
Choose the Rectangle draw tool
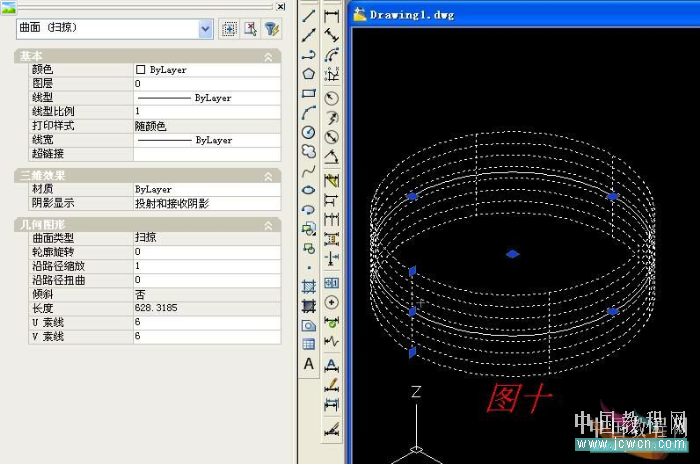(x=309, y=93)
